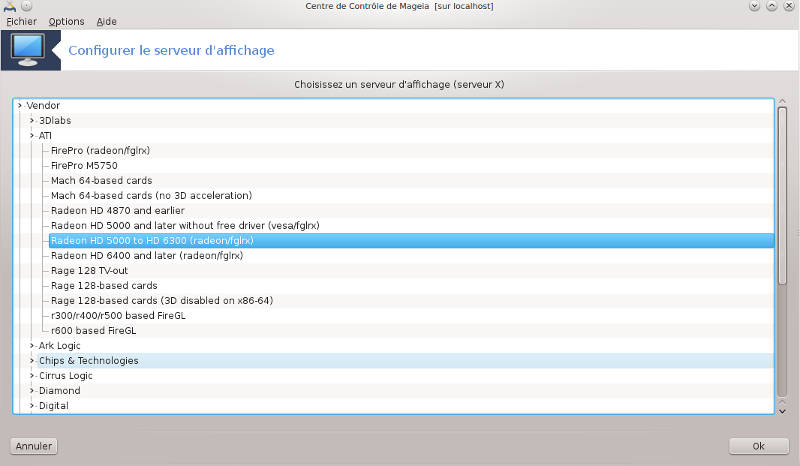The image size is (800, 466).
Task: Select r600 based FireGL entry
Action: 93,331
